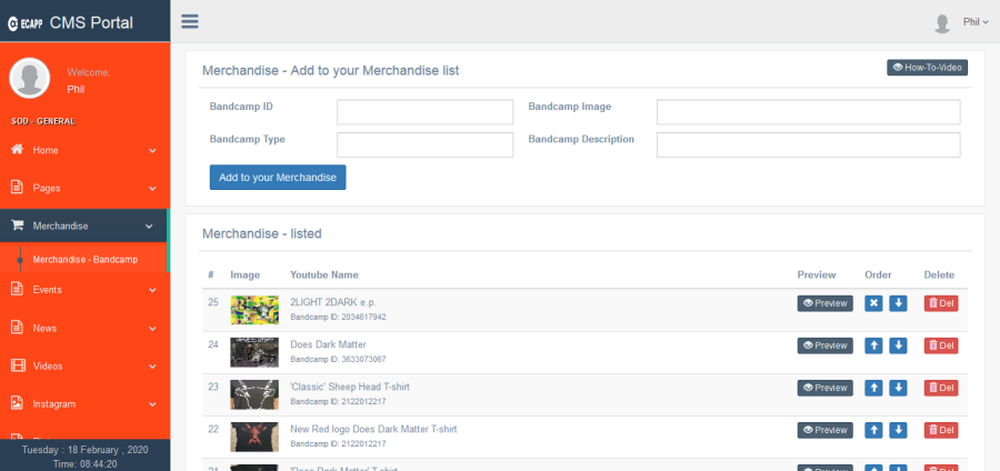Click the CMS Portal title text
The image size is (1000, 471).
coord(91,23)
